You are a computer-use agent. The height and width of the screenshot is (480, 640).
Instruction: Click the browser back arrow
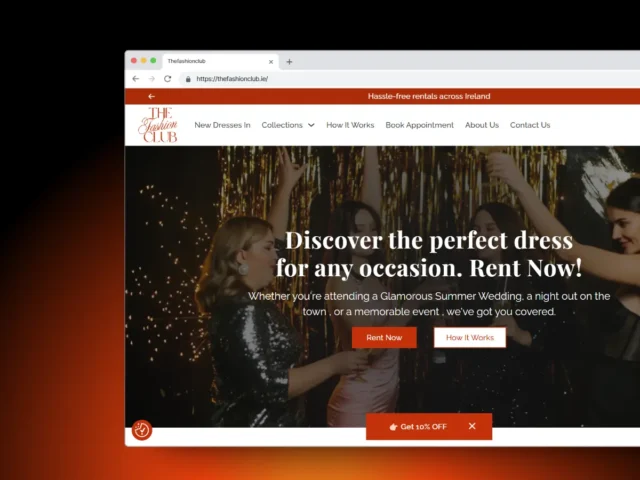pos(136,79)
